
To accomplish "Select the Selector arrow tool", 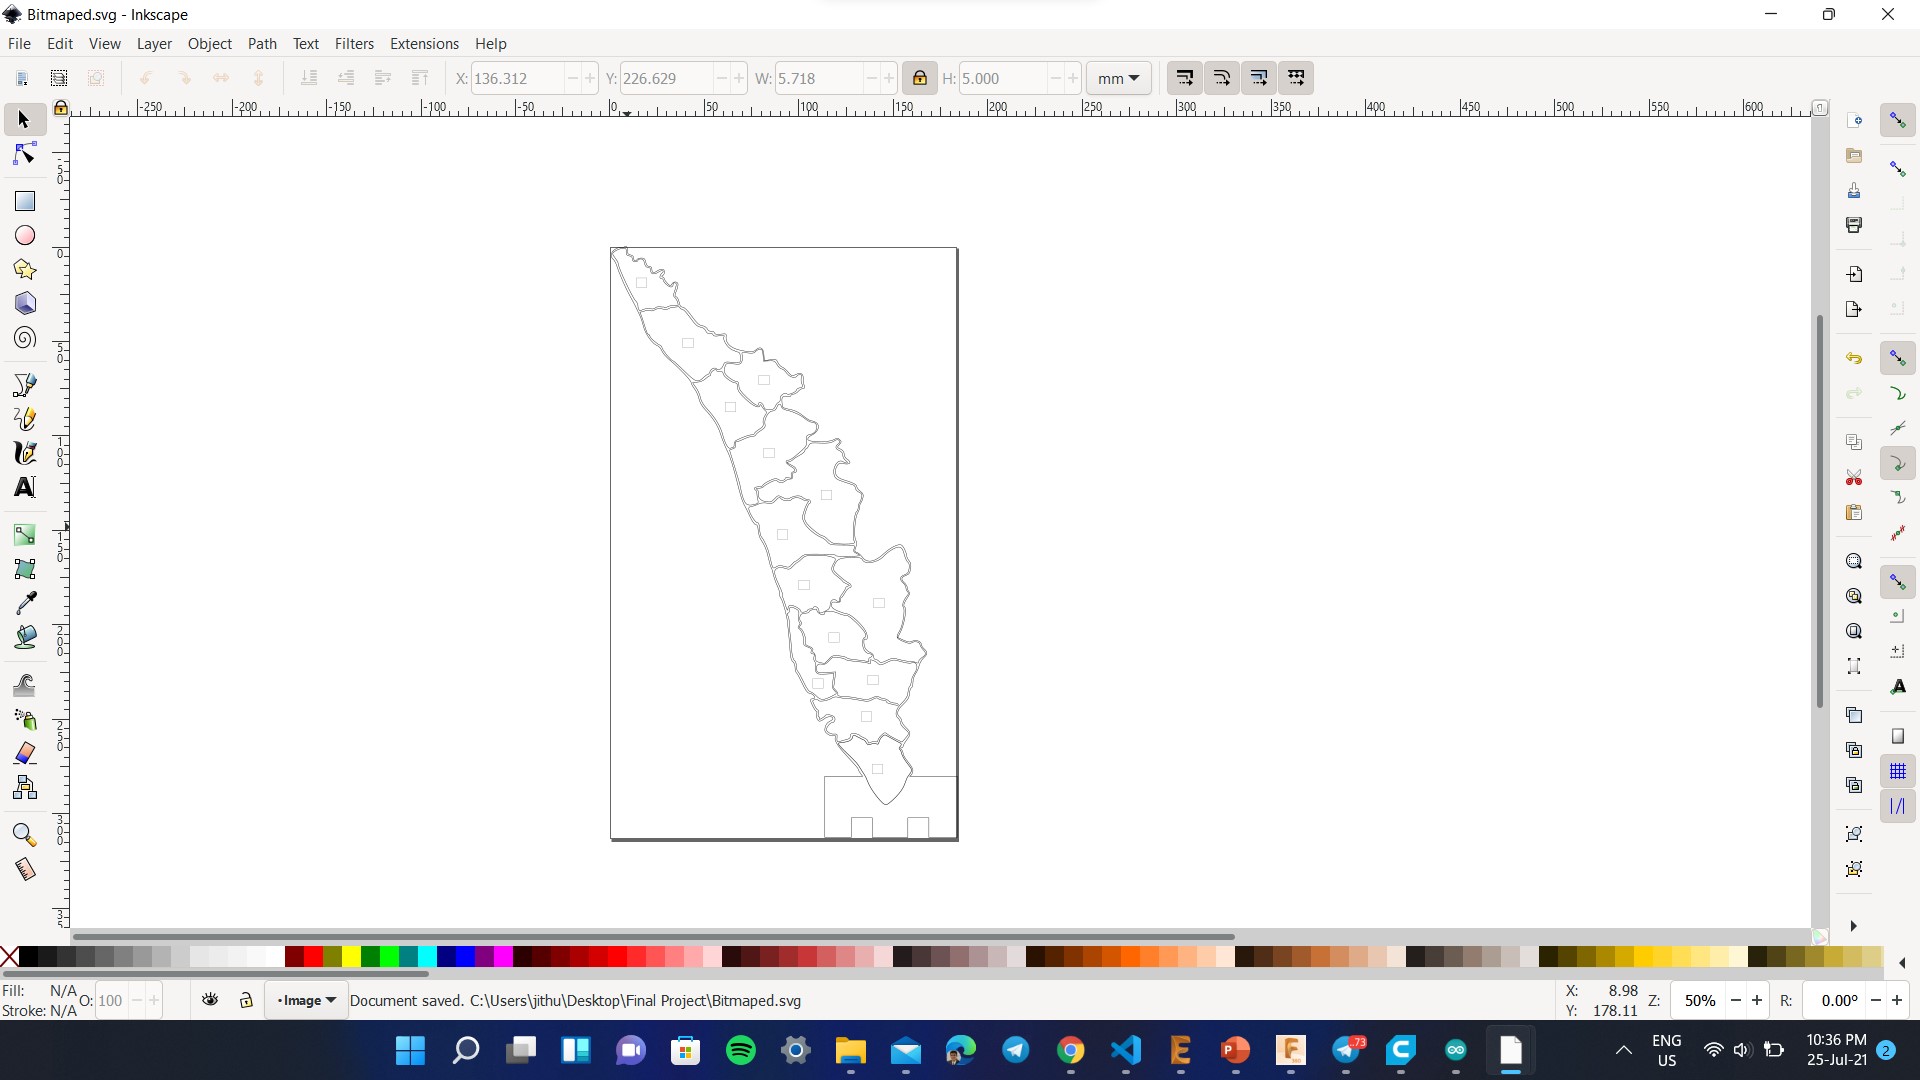I will pos(25,120).
